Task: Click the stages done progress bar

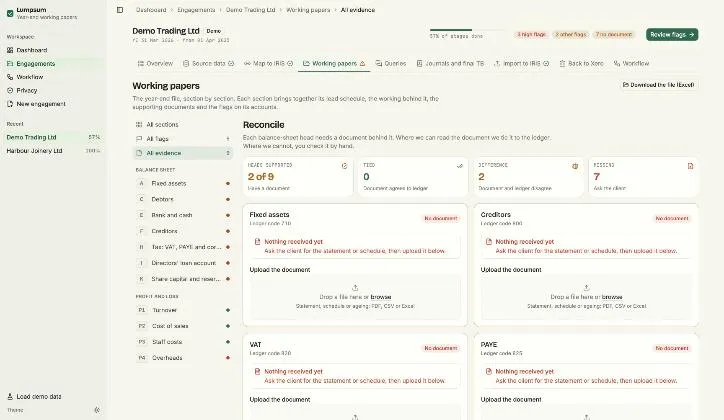Action: coord(466,30)
